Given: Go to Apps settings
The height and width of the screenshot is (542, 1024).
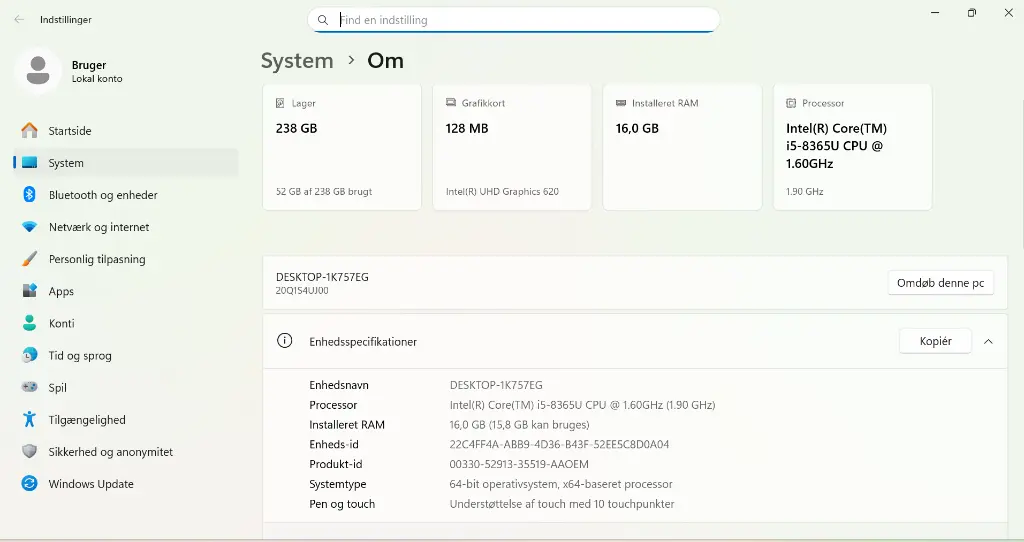Looking at the screenshot, I should click(61, 291).
